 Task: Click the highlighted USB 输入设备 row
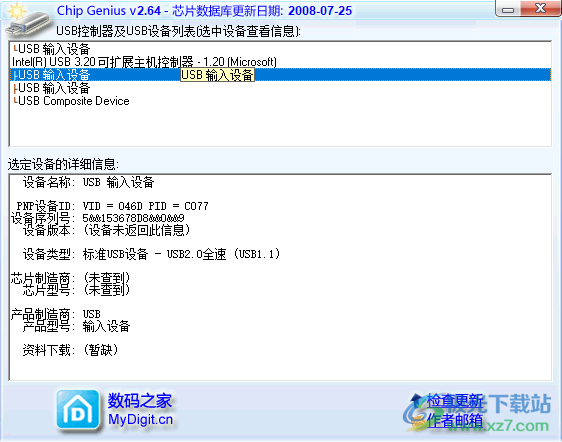(x=280, y=75)
